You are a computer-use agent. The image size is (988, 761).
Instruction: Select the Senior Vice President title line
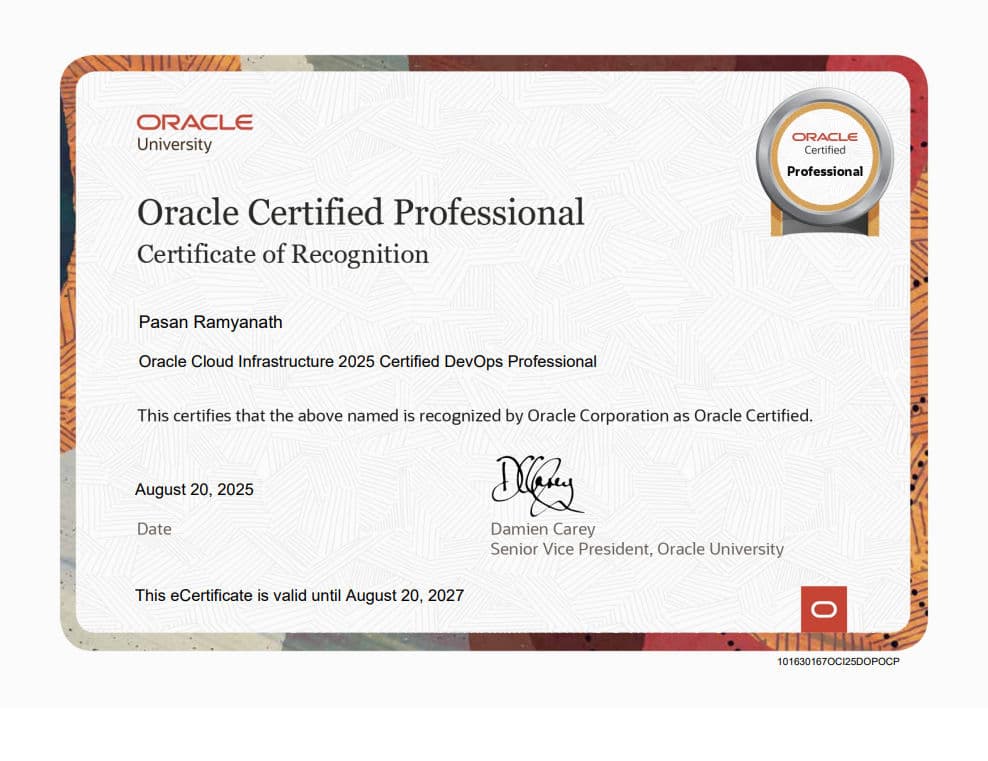636,549
